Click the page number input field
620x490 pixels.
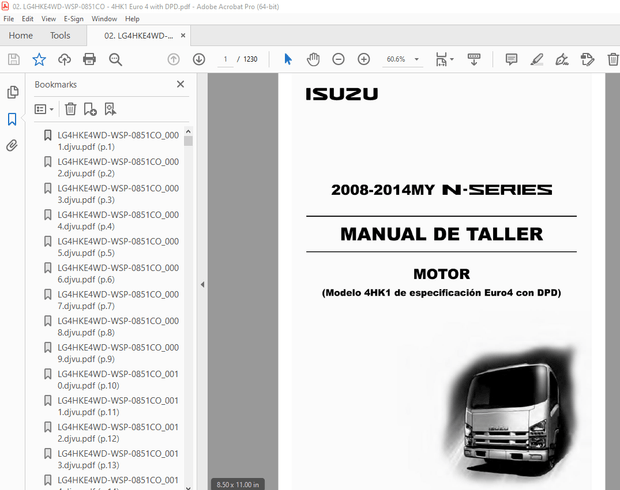tap(225, 59)
